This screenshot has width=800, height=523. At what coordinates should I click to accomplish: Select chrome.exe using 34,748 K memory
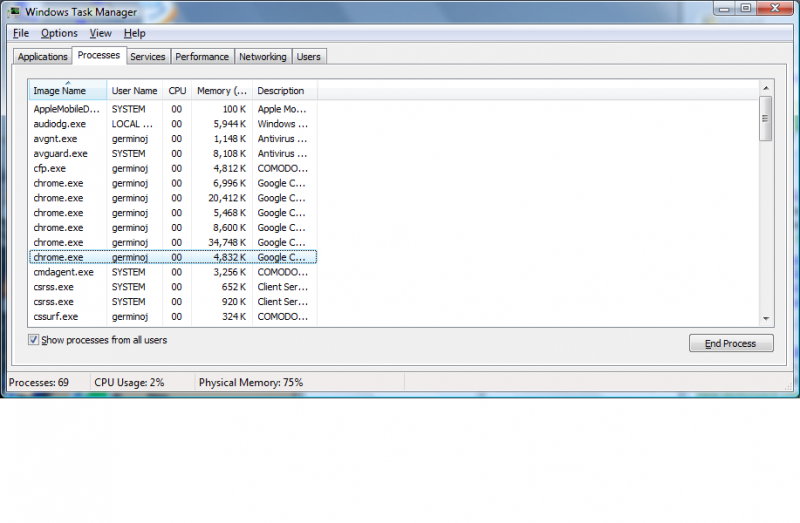(173, 242)
